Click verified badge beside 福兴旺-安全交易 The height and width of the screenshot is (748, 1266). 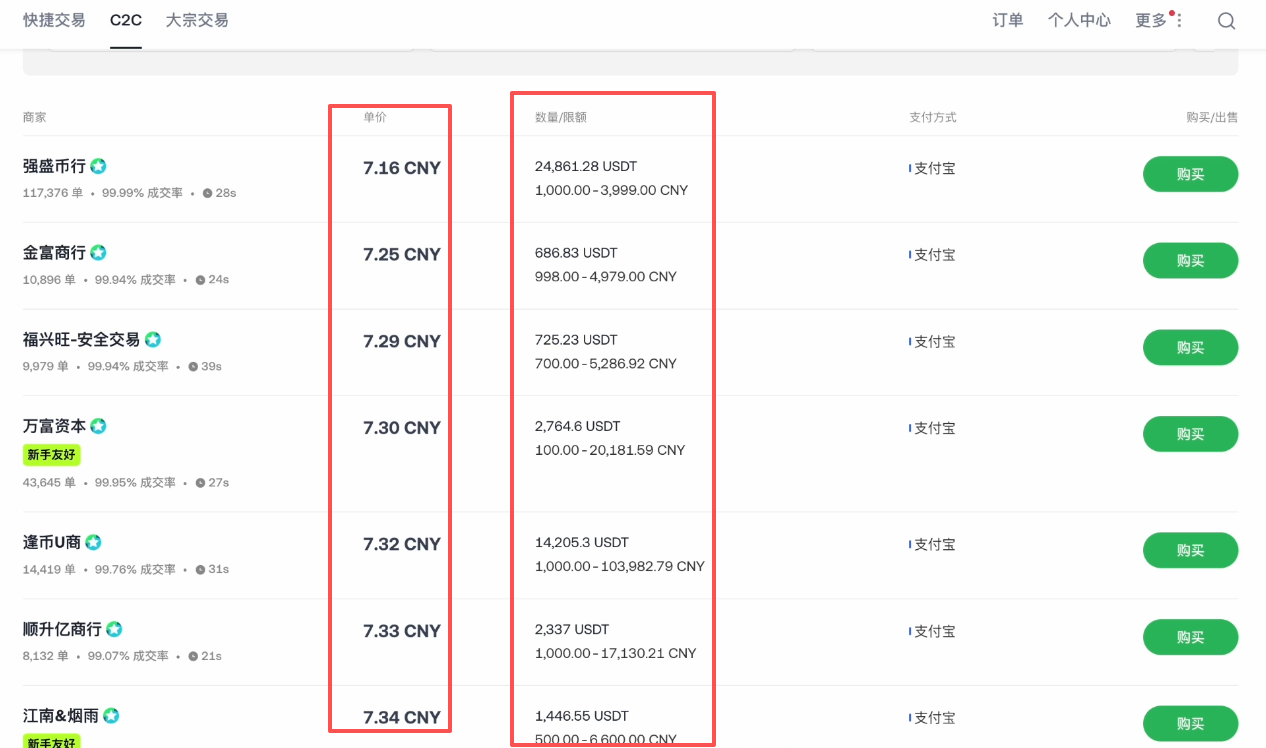click(153, 340)
